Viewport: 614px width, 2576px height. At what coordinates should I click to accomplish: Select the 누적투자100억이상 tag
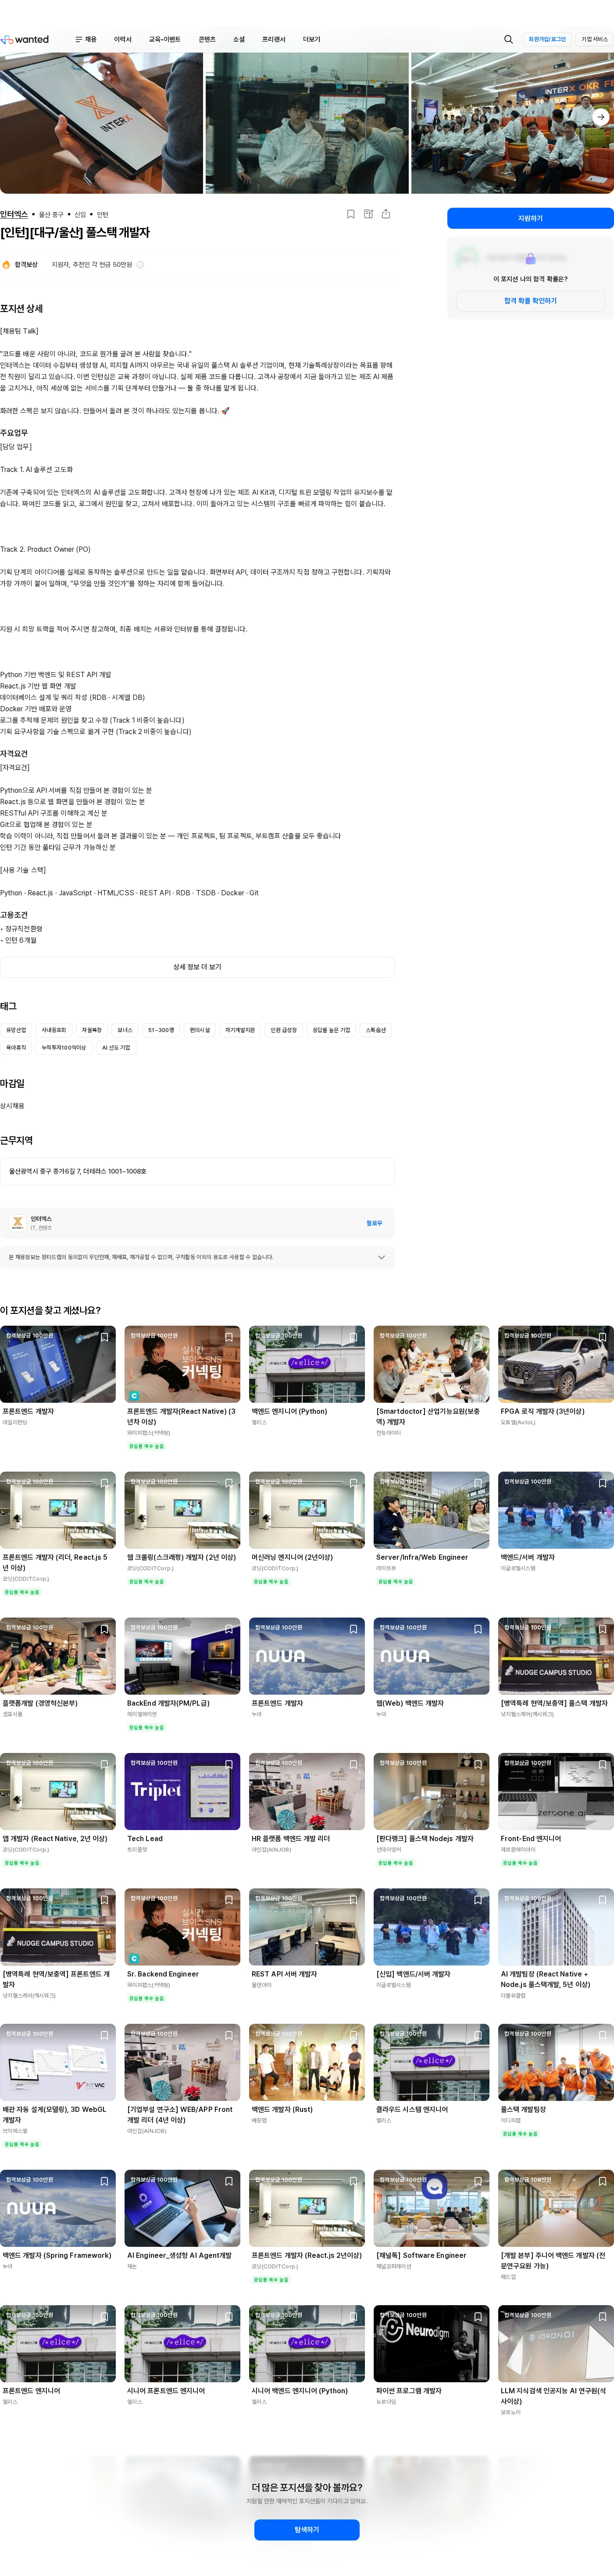tap(64, 1048)
